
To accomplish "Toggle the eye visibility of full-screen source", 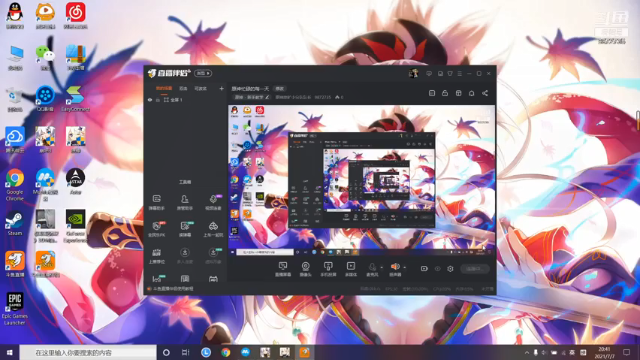I will [x=150, y=100].
